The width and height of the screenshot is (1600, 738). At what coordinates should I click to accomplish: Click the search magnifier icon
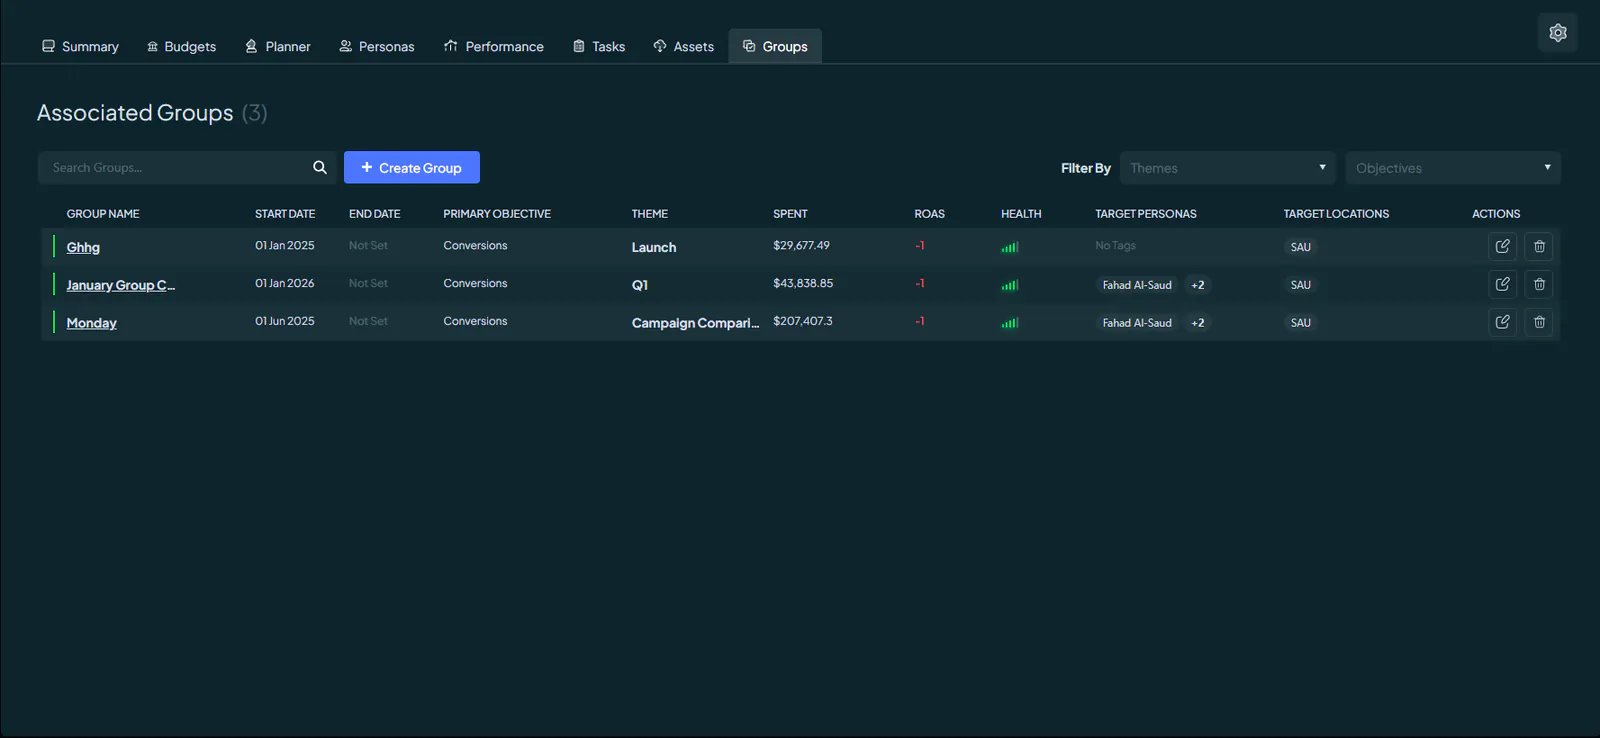pos(320,168)
